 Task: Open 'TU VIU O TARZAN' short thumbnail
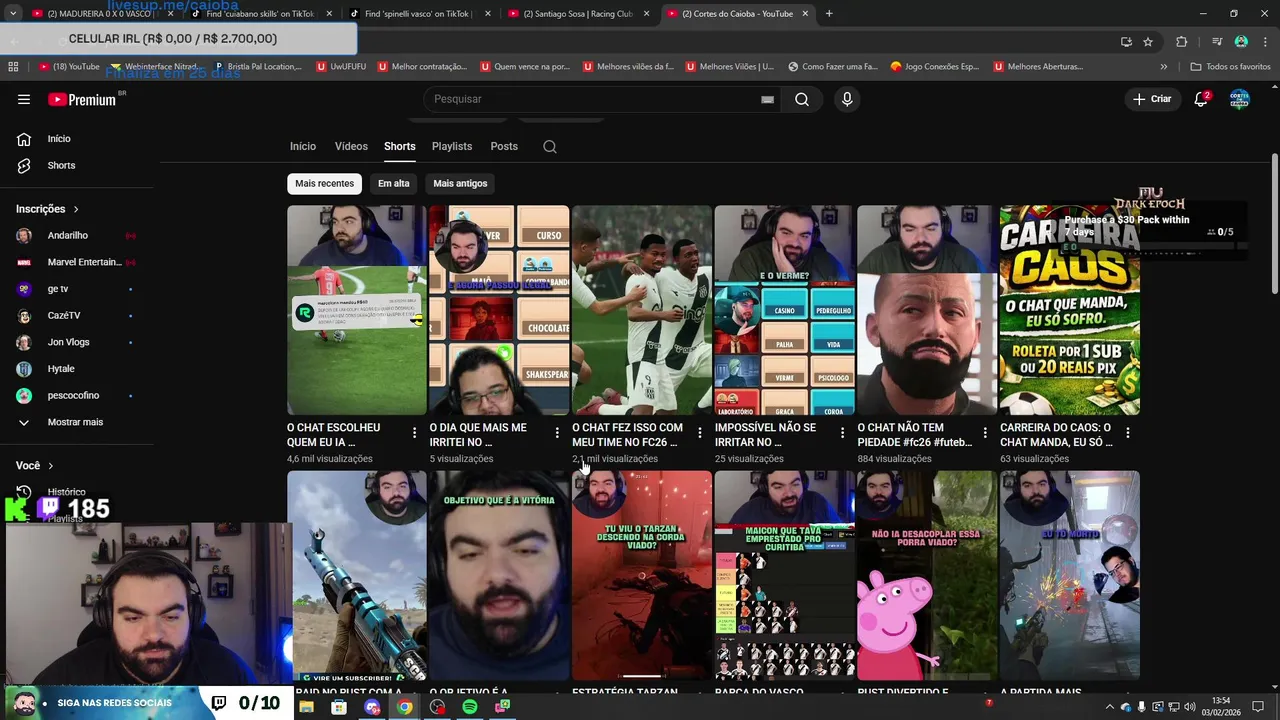pos(642,576)
